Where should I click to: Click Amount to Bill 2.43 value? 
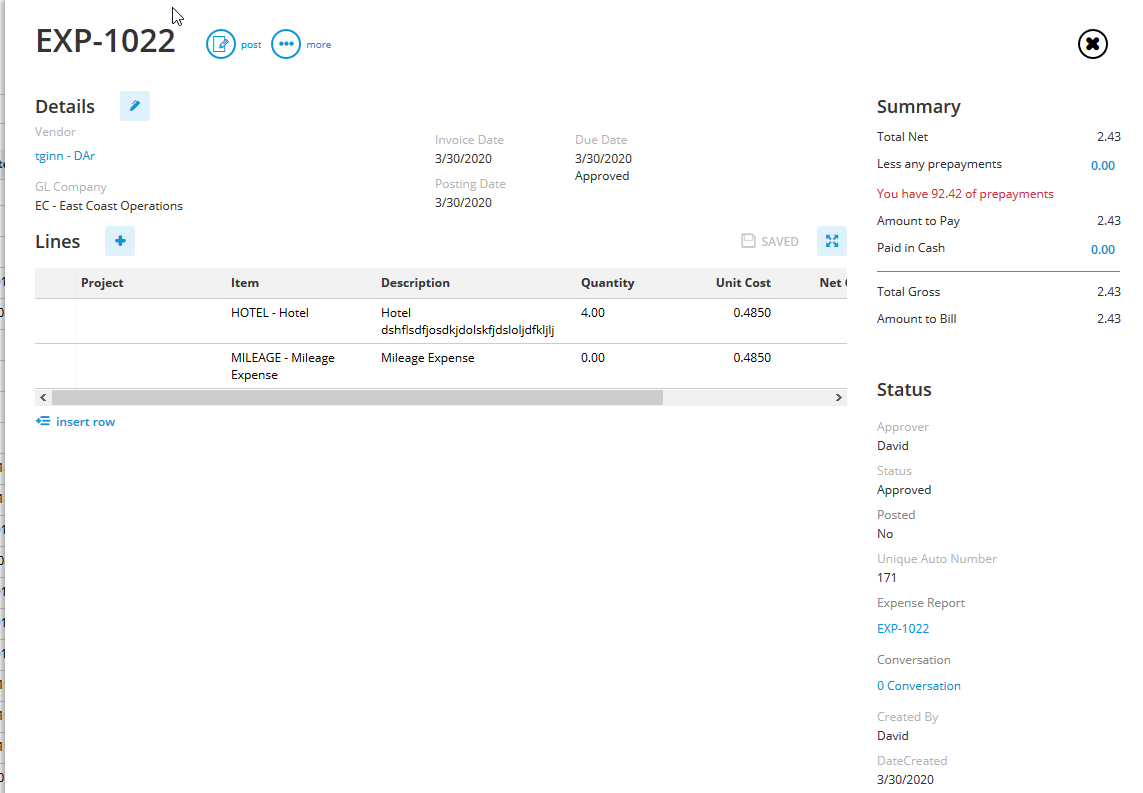click(1108, 319)
